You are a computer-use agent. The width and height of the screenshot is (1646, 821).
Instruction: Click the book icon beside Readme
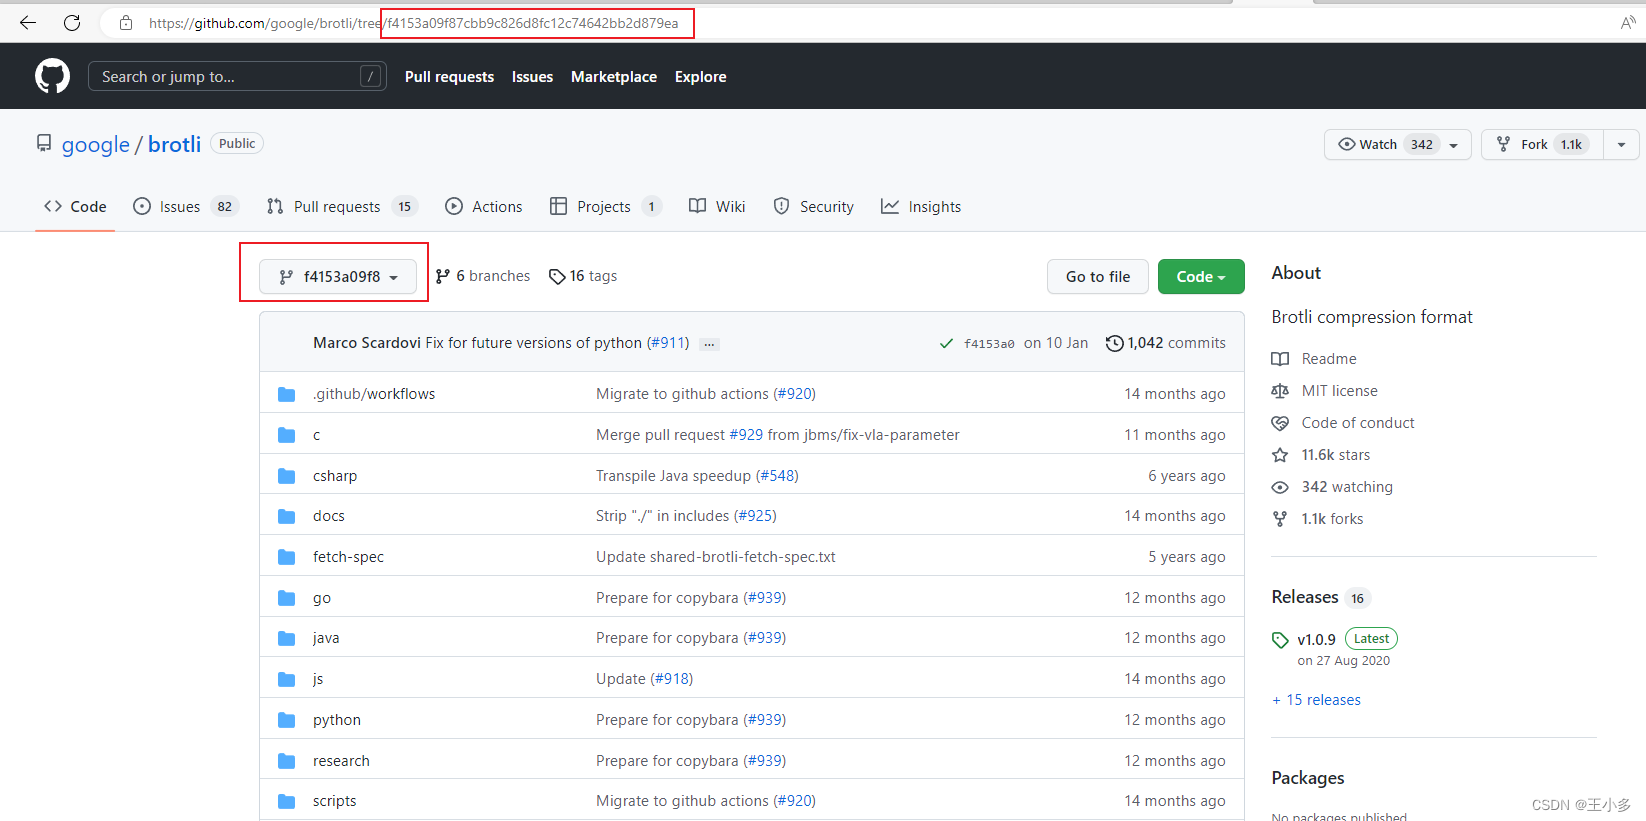1280,359
